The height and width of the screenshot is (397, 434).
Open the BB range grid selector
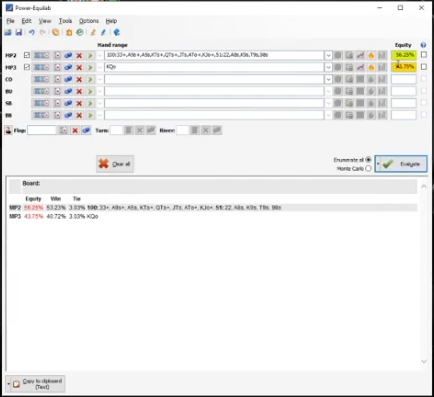[41, 115]
